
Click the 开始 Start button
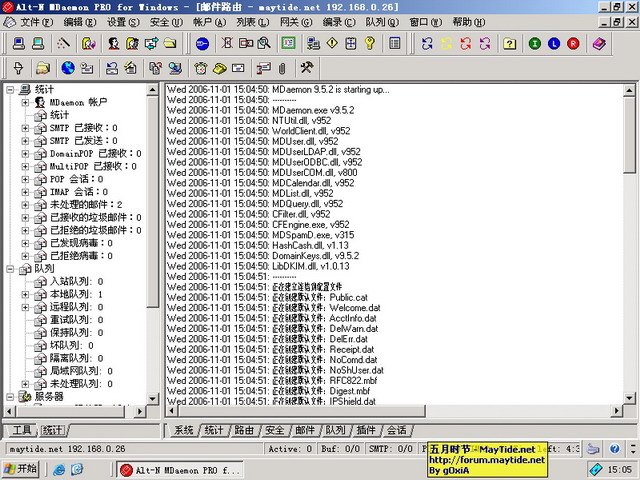pos(21,468)
